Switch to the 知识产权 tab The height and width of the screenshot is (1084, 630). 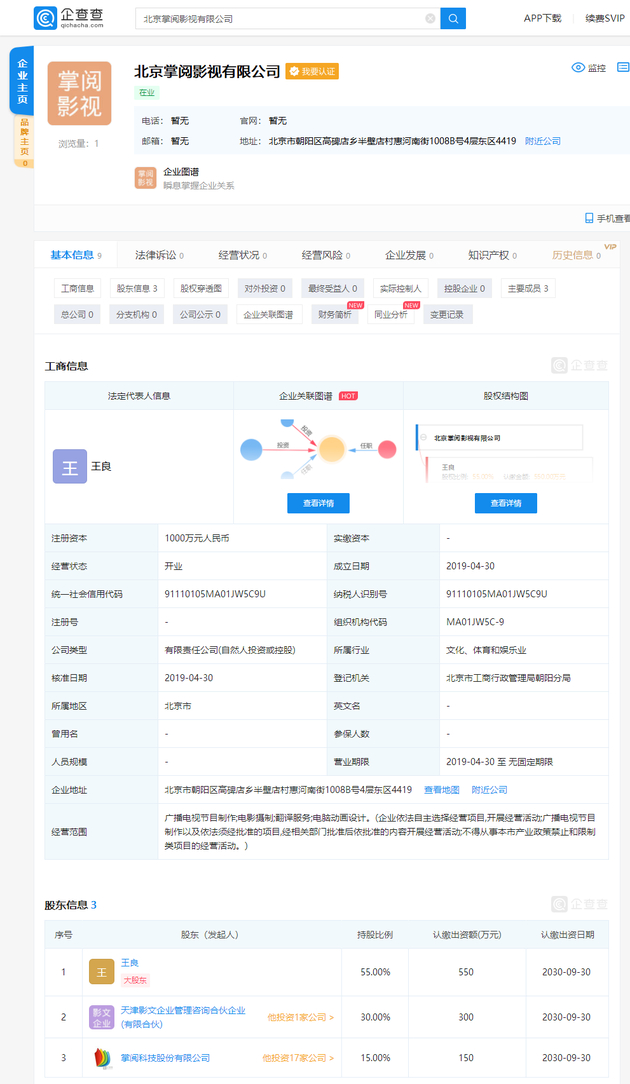tap(492, 255)
